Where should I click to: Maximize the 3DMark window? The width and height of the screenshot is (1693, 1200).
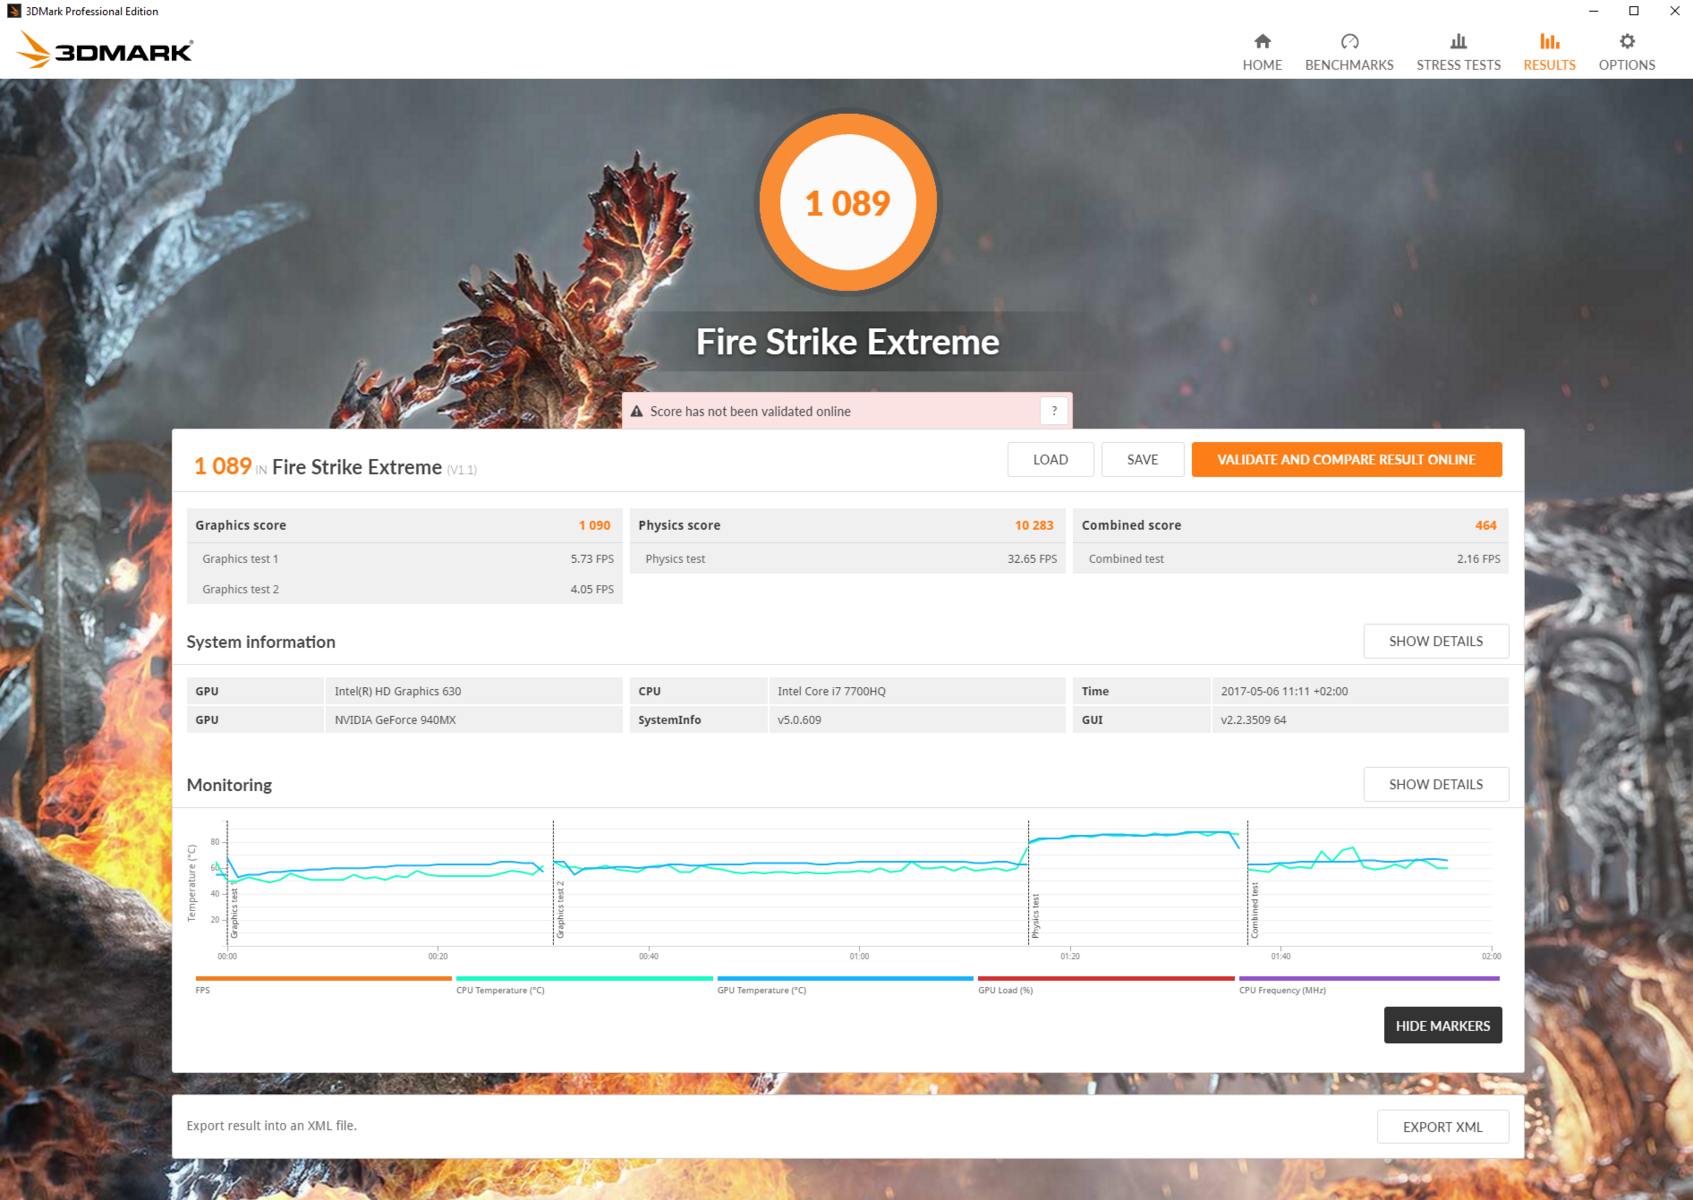(x=1634, y=11)
